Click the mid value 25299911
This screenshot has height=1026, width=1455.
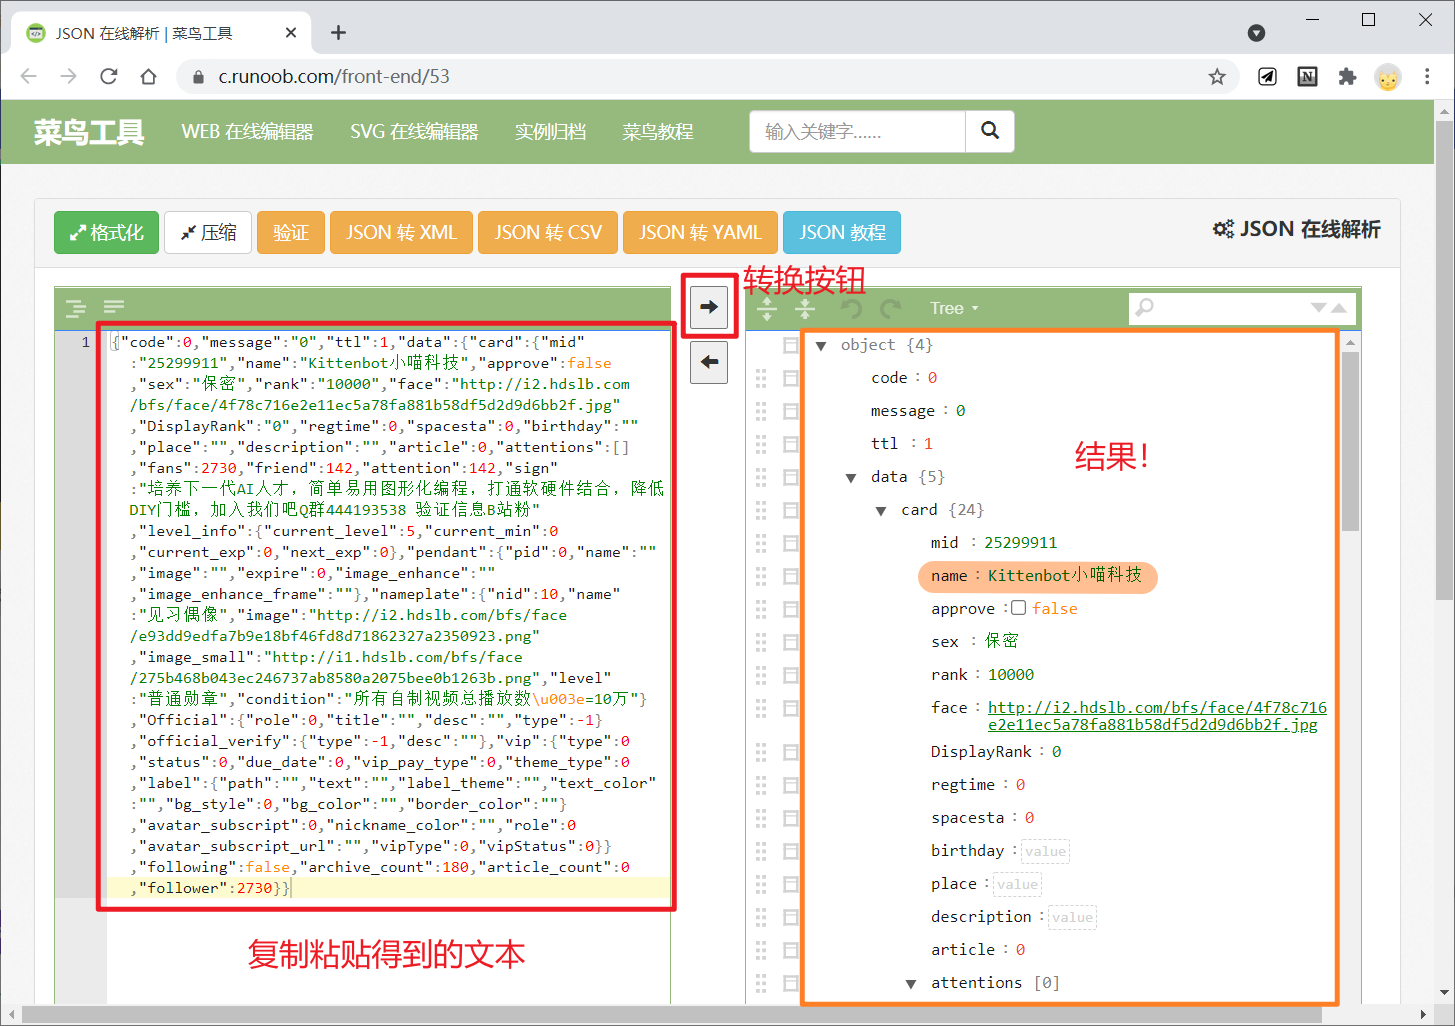1020,543
